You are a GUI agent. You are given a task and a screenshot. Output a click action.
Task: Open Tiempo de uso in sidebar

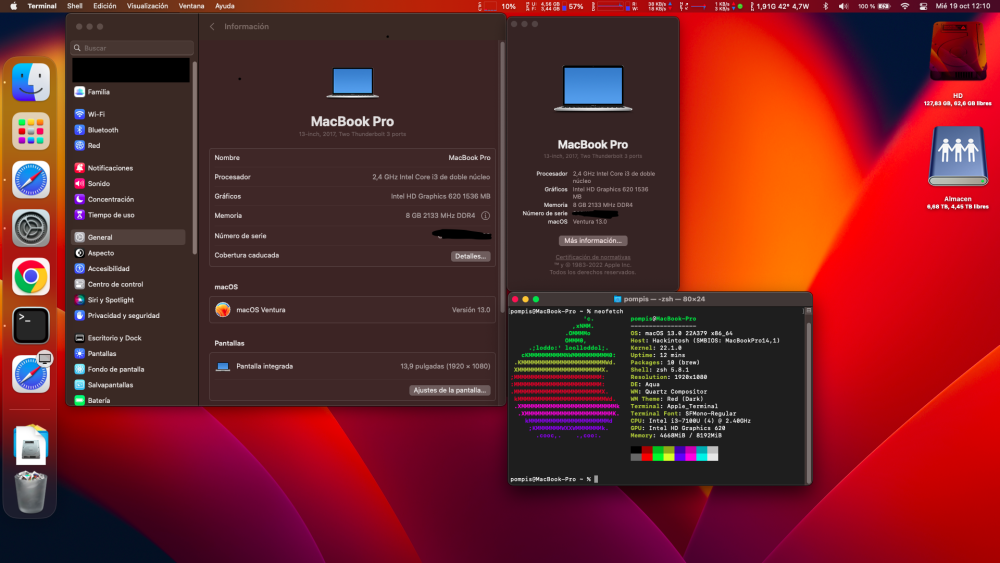[x=128, y=215]
